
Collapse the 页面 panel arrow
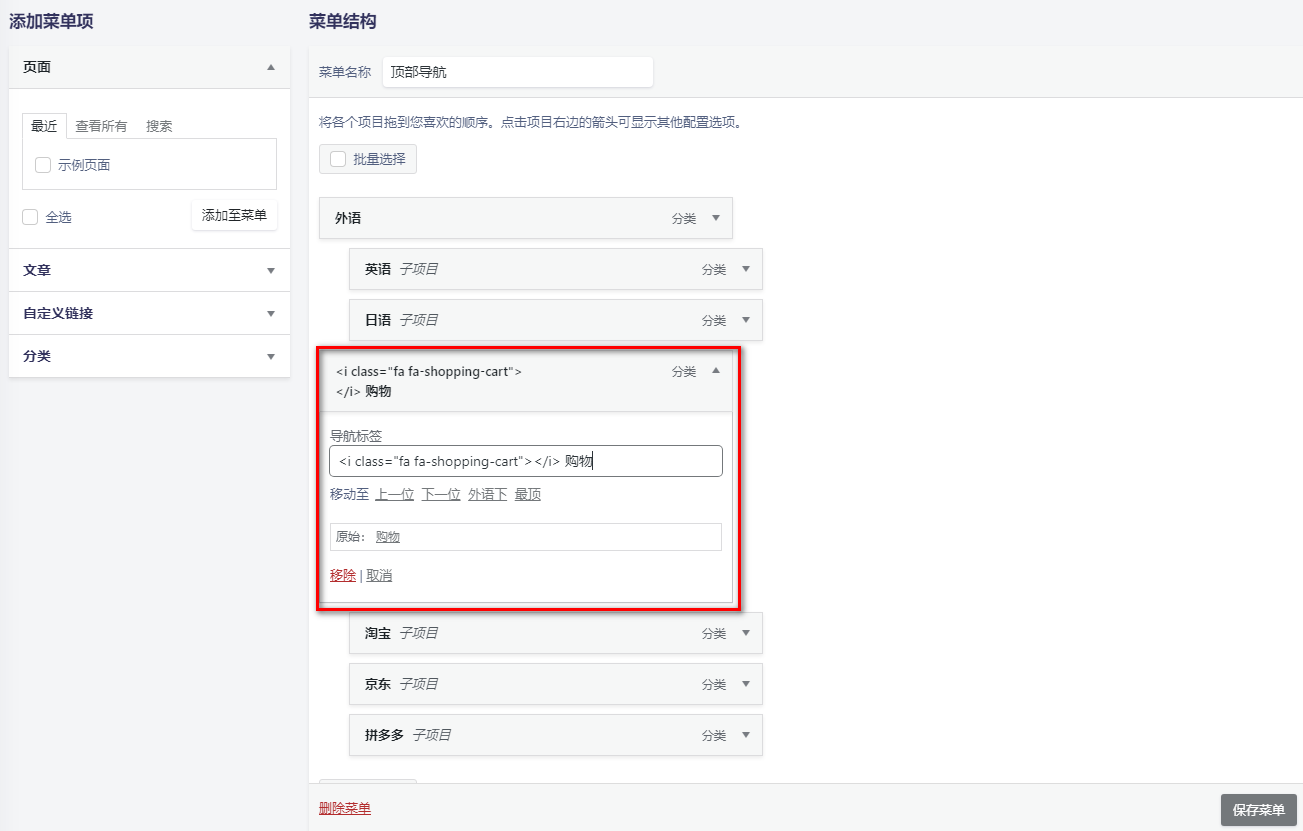(x=270, y=67)
